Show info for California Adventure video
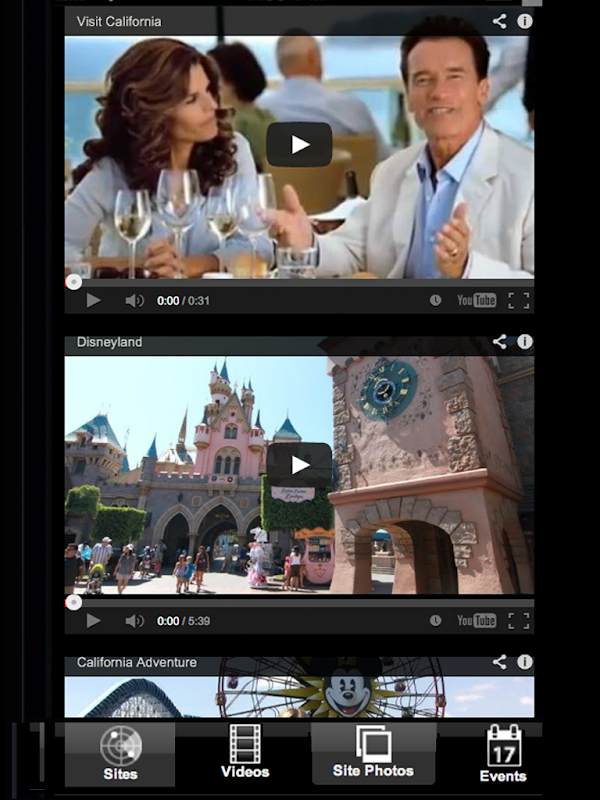This screenshot has width=600, height=800. pos(524,662)
